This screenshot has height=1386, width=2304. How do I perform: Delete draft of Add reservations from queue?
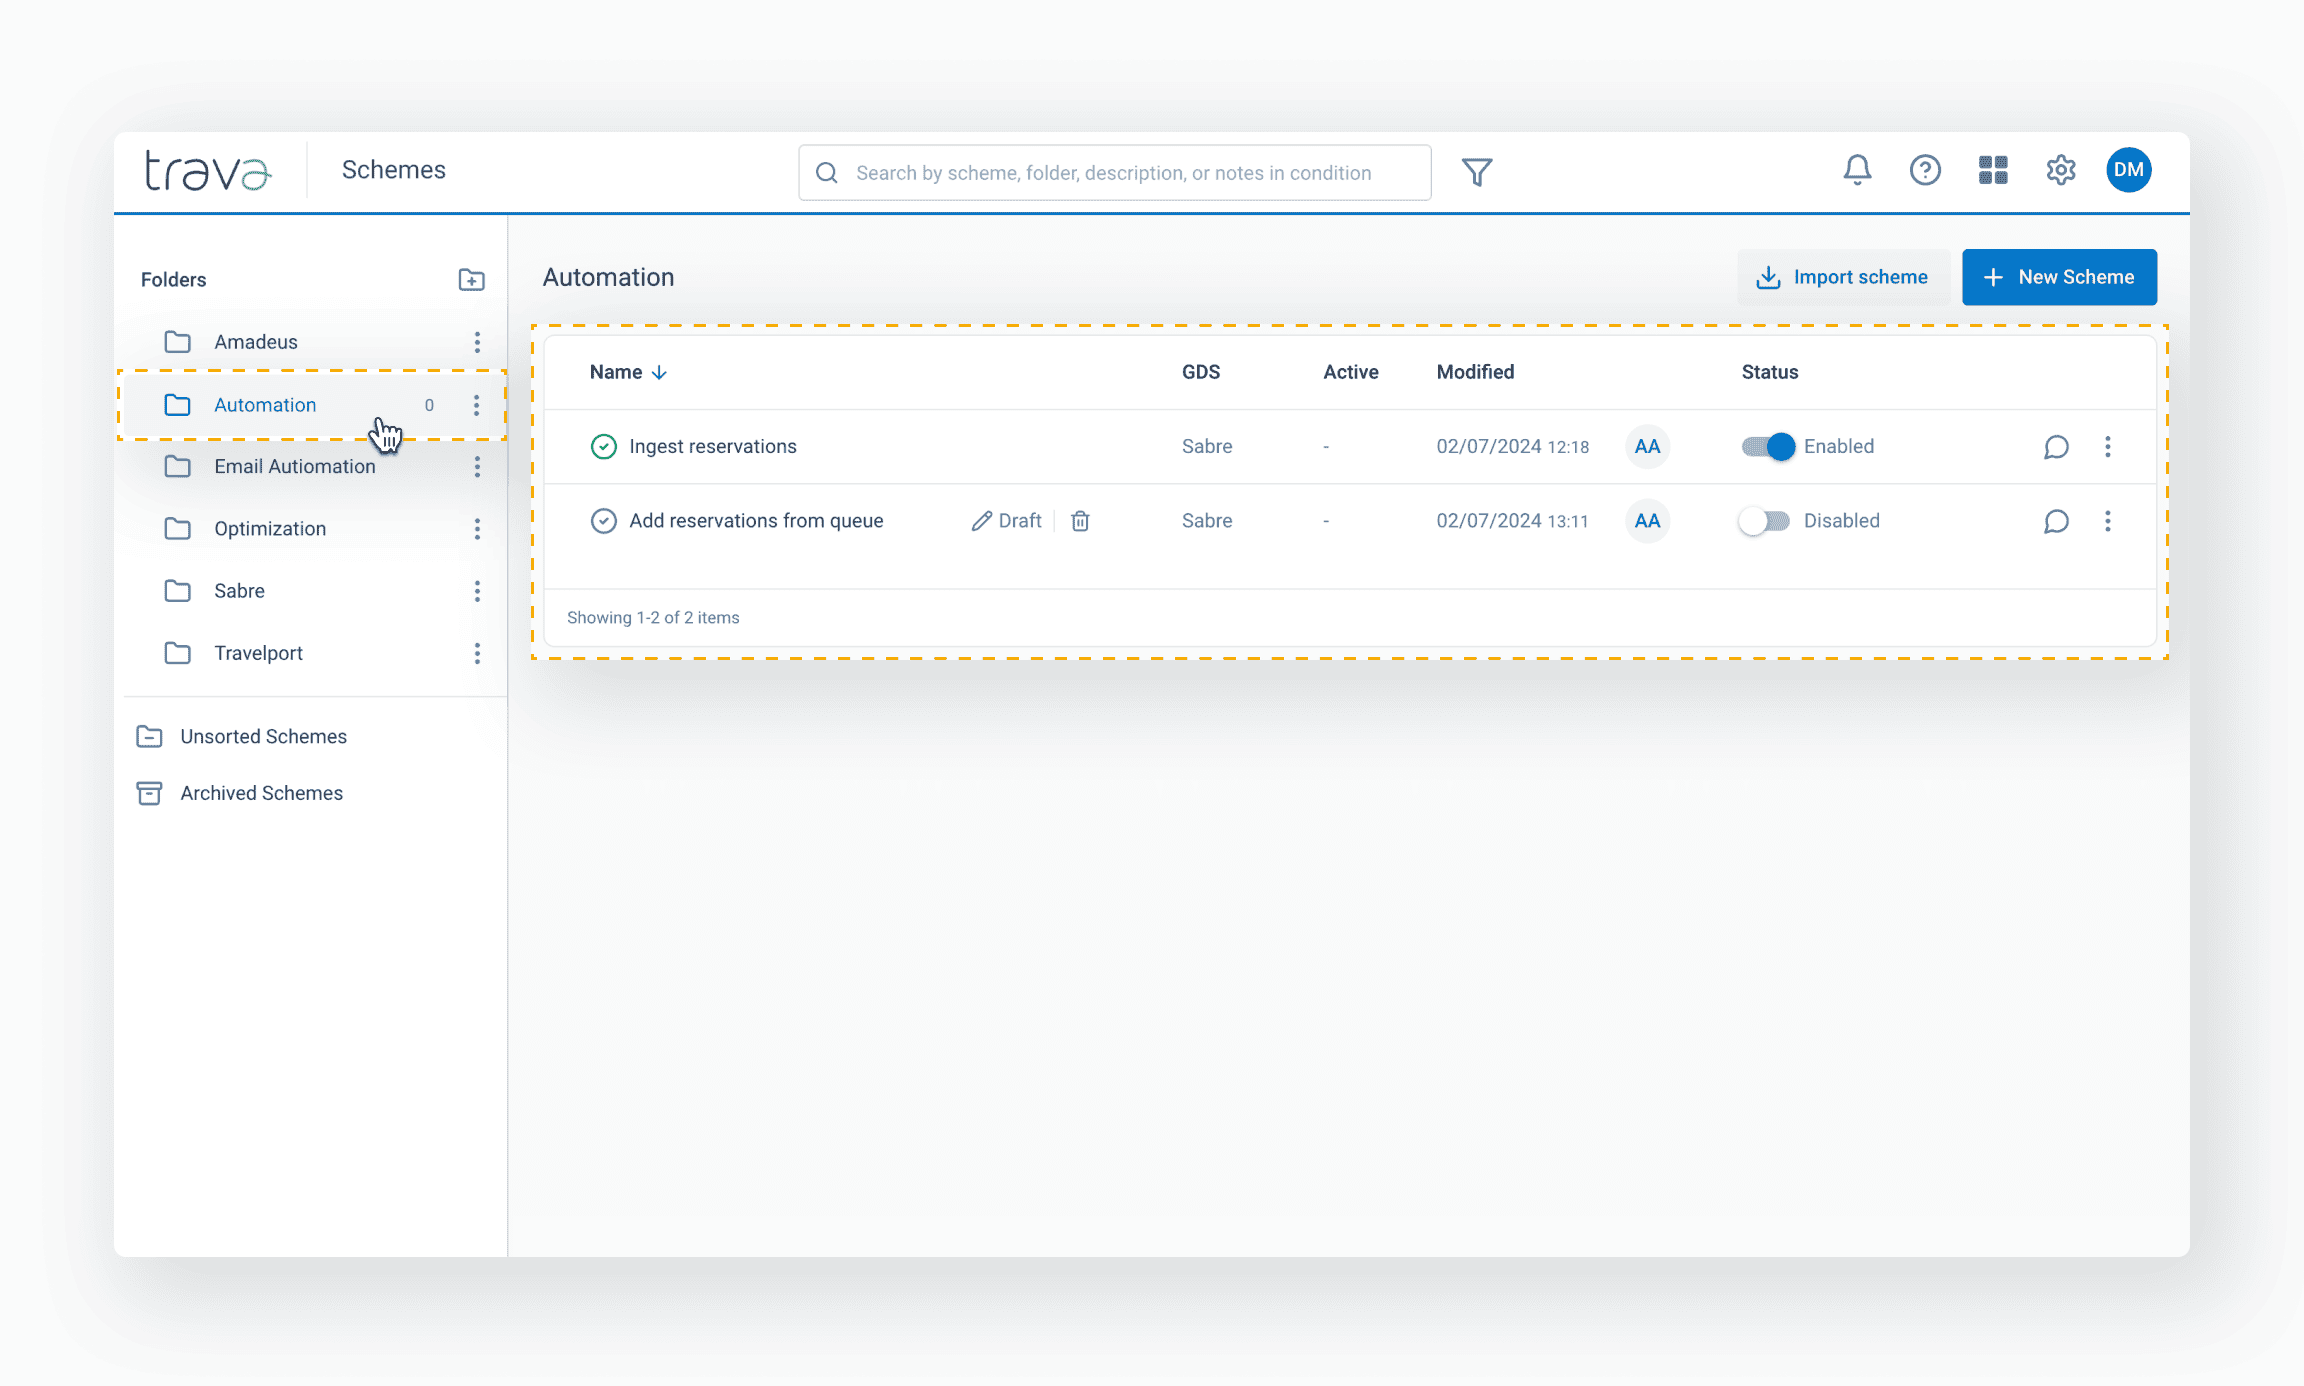1080,521
